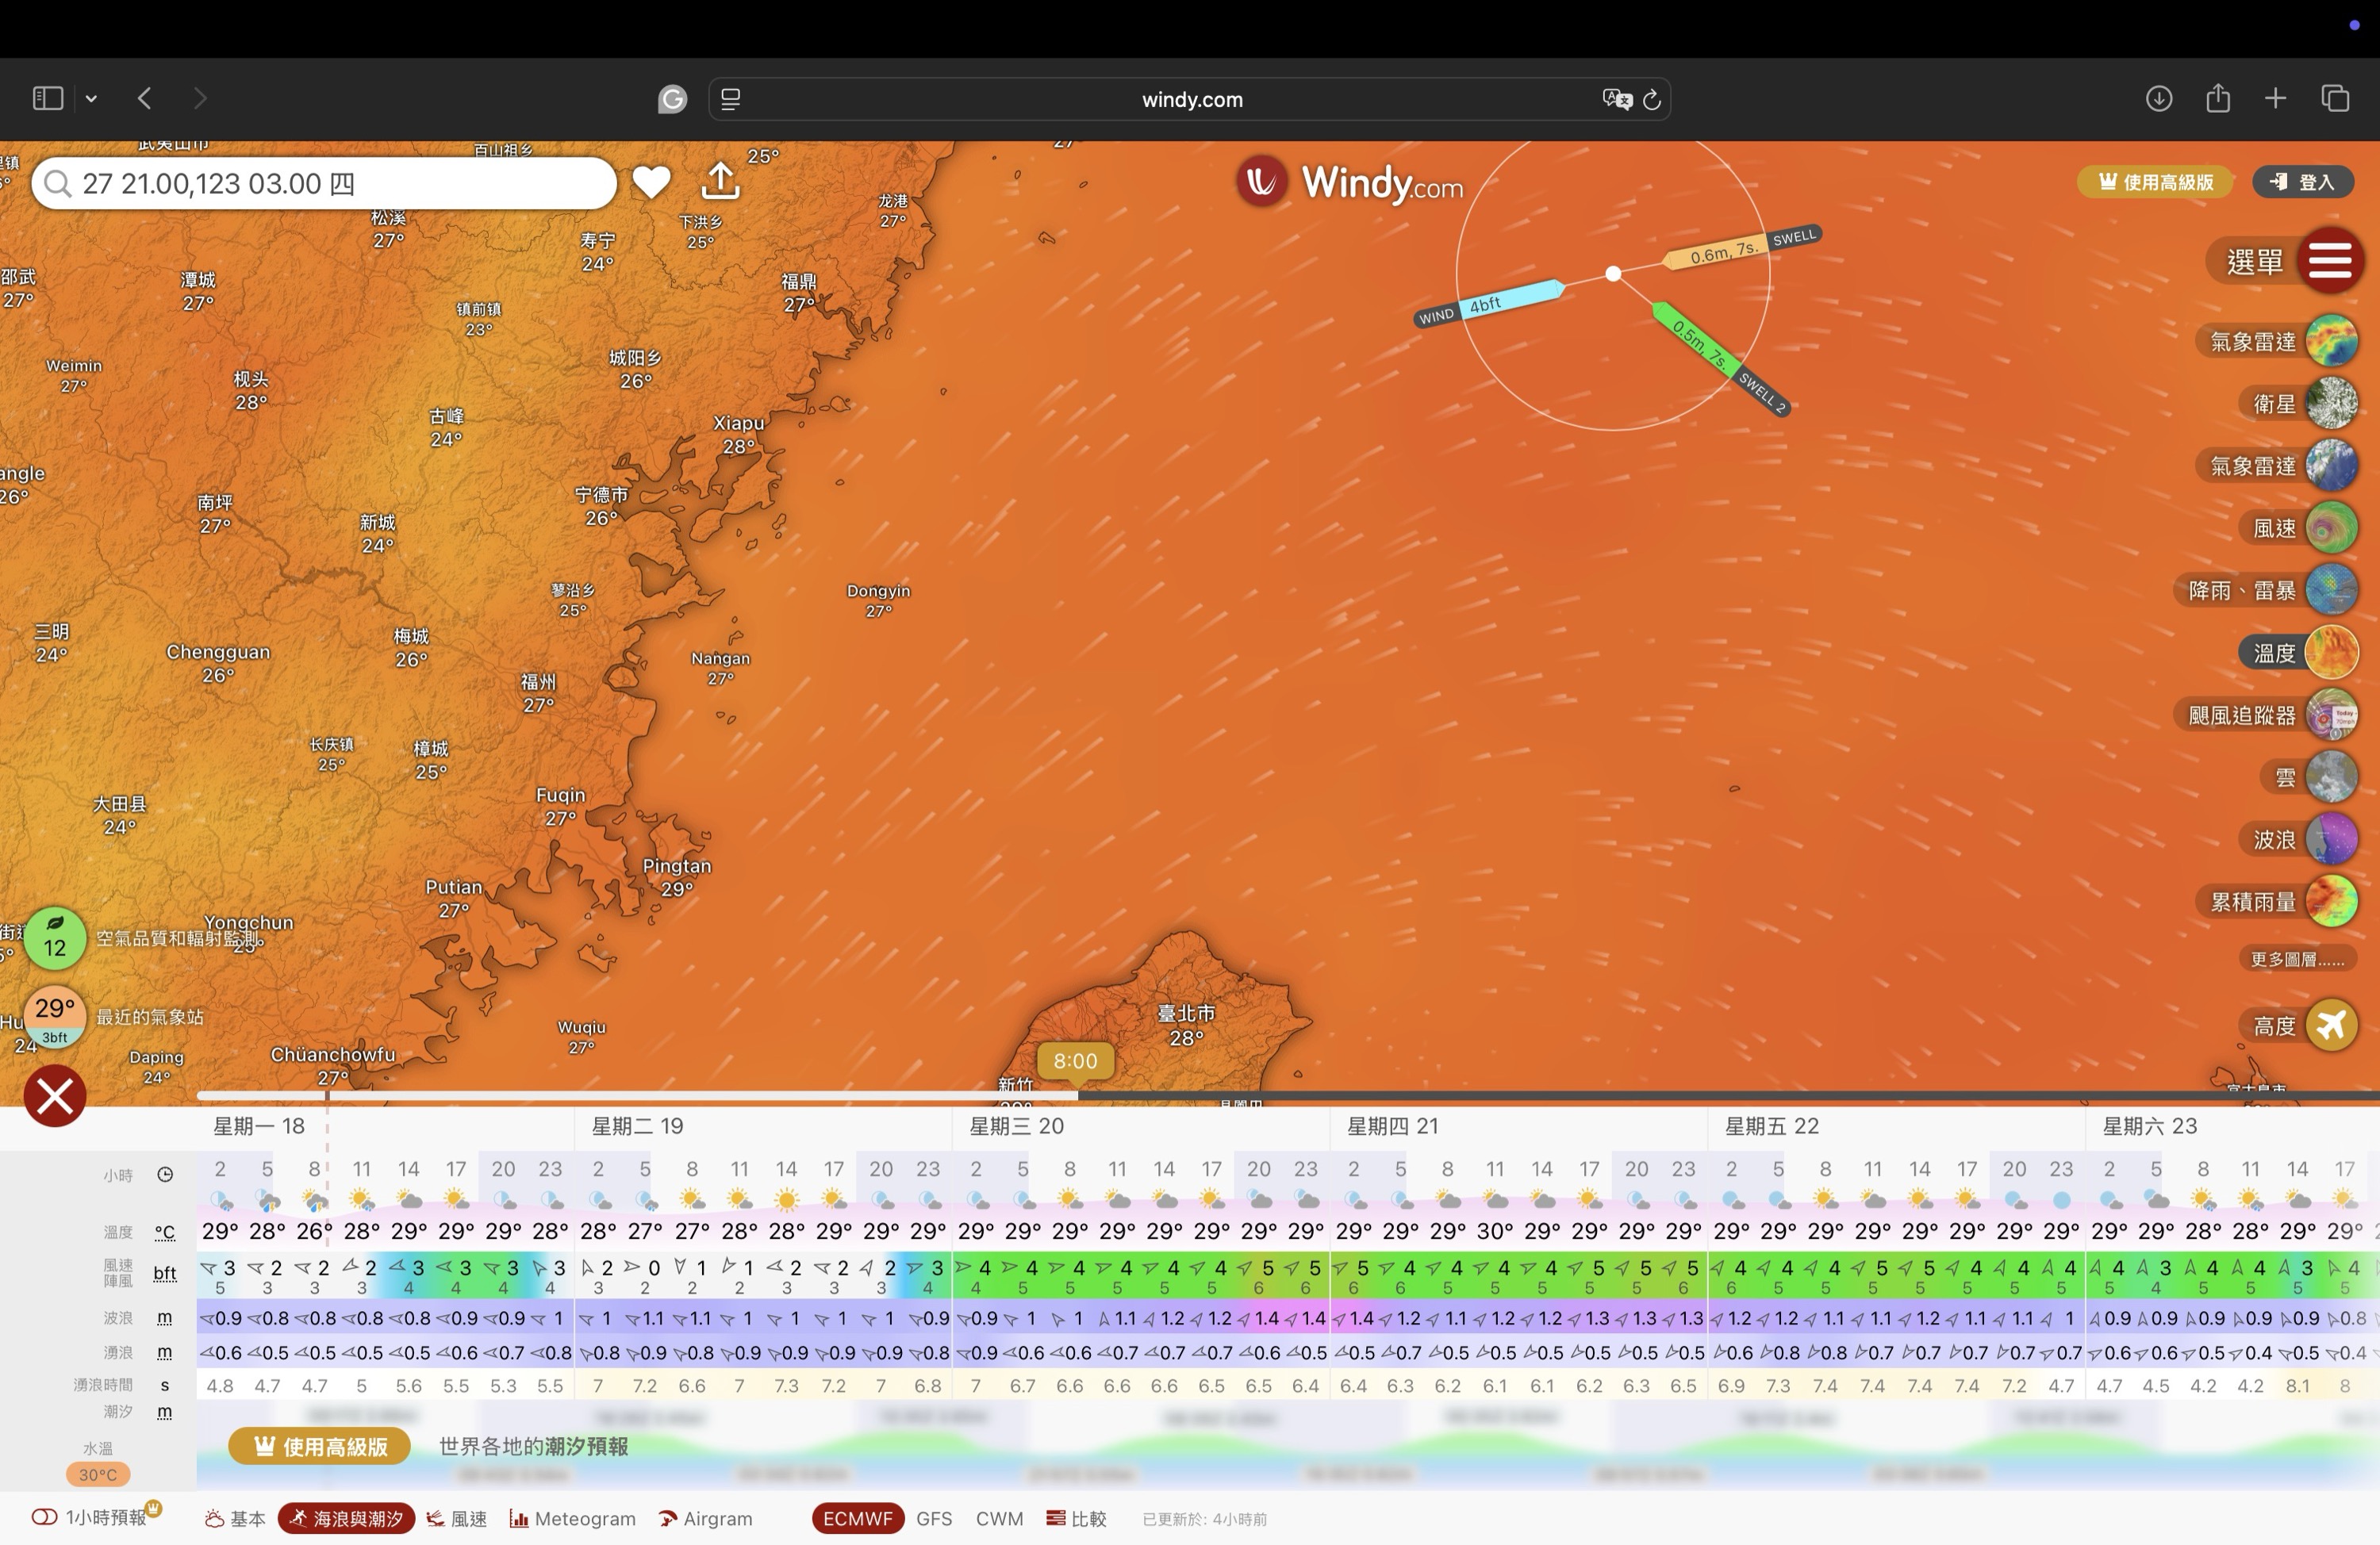2380x1545 pixels.
Task: Switch forecast model to GFS
Action: pos(933,1518)
